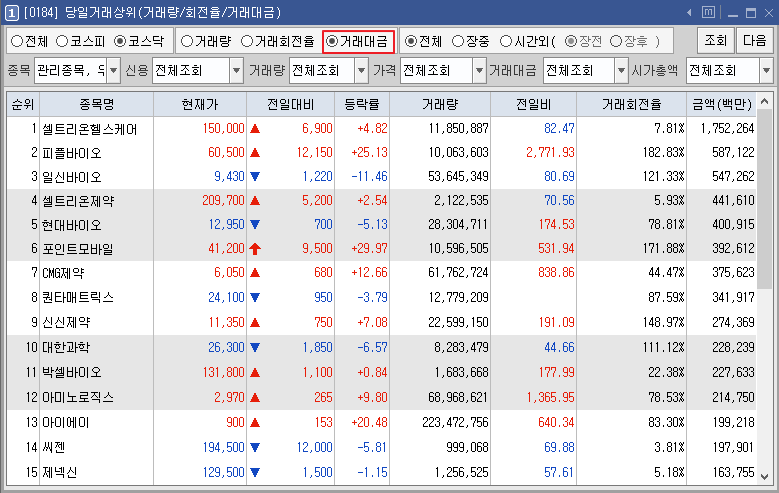Click amount 1,752,264
The image size is (779, 493).
point(727,128)
